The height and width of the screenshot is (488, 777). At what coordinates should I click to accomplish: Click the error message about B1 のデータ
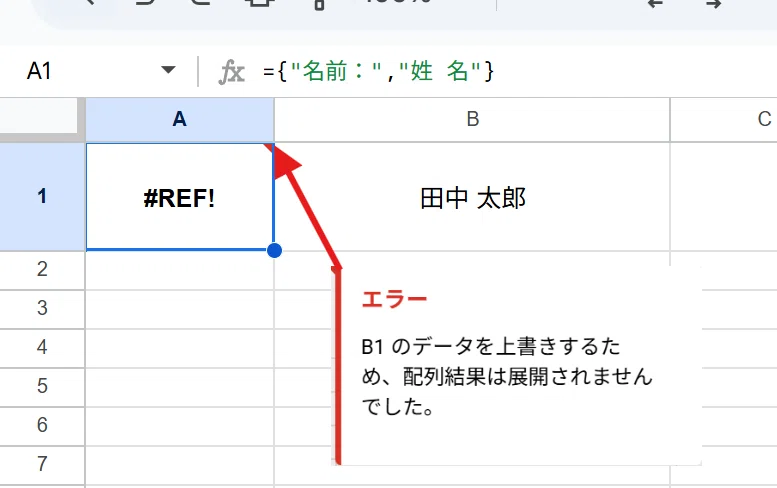click(506, 377)
